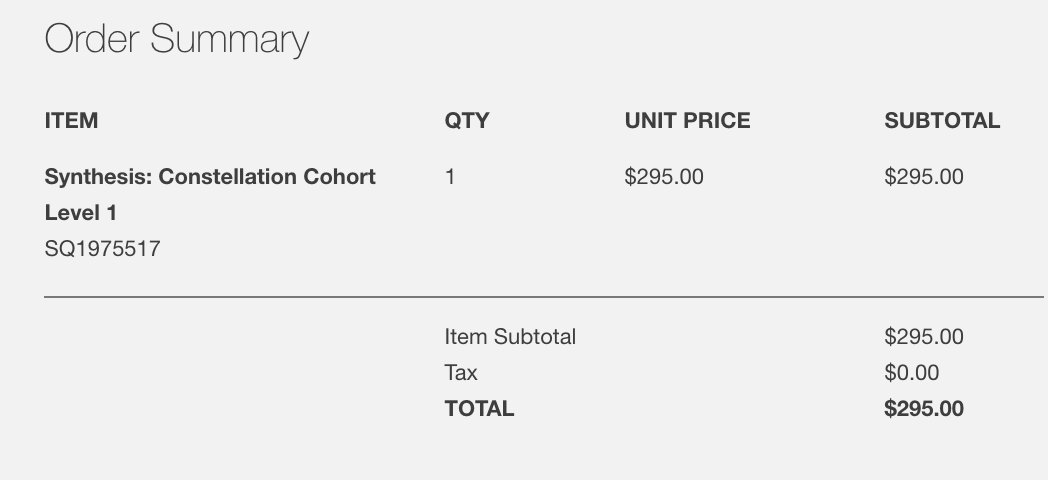Image resolution: width=1048 pixels, height=480 pixels.
Task: Click the Item Subtotal label
Action: (510, 337)
